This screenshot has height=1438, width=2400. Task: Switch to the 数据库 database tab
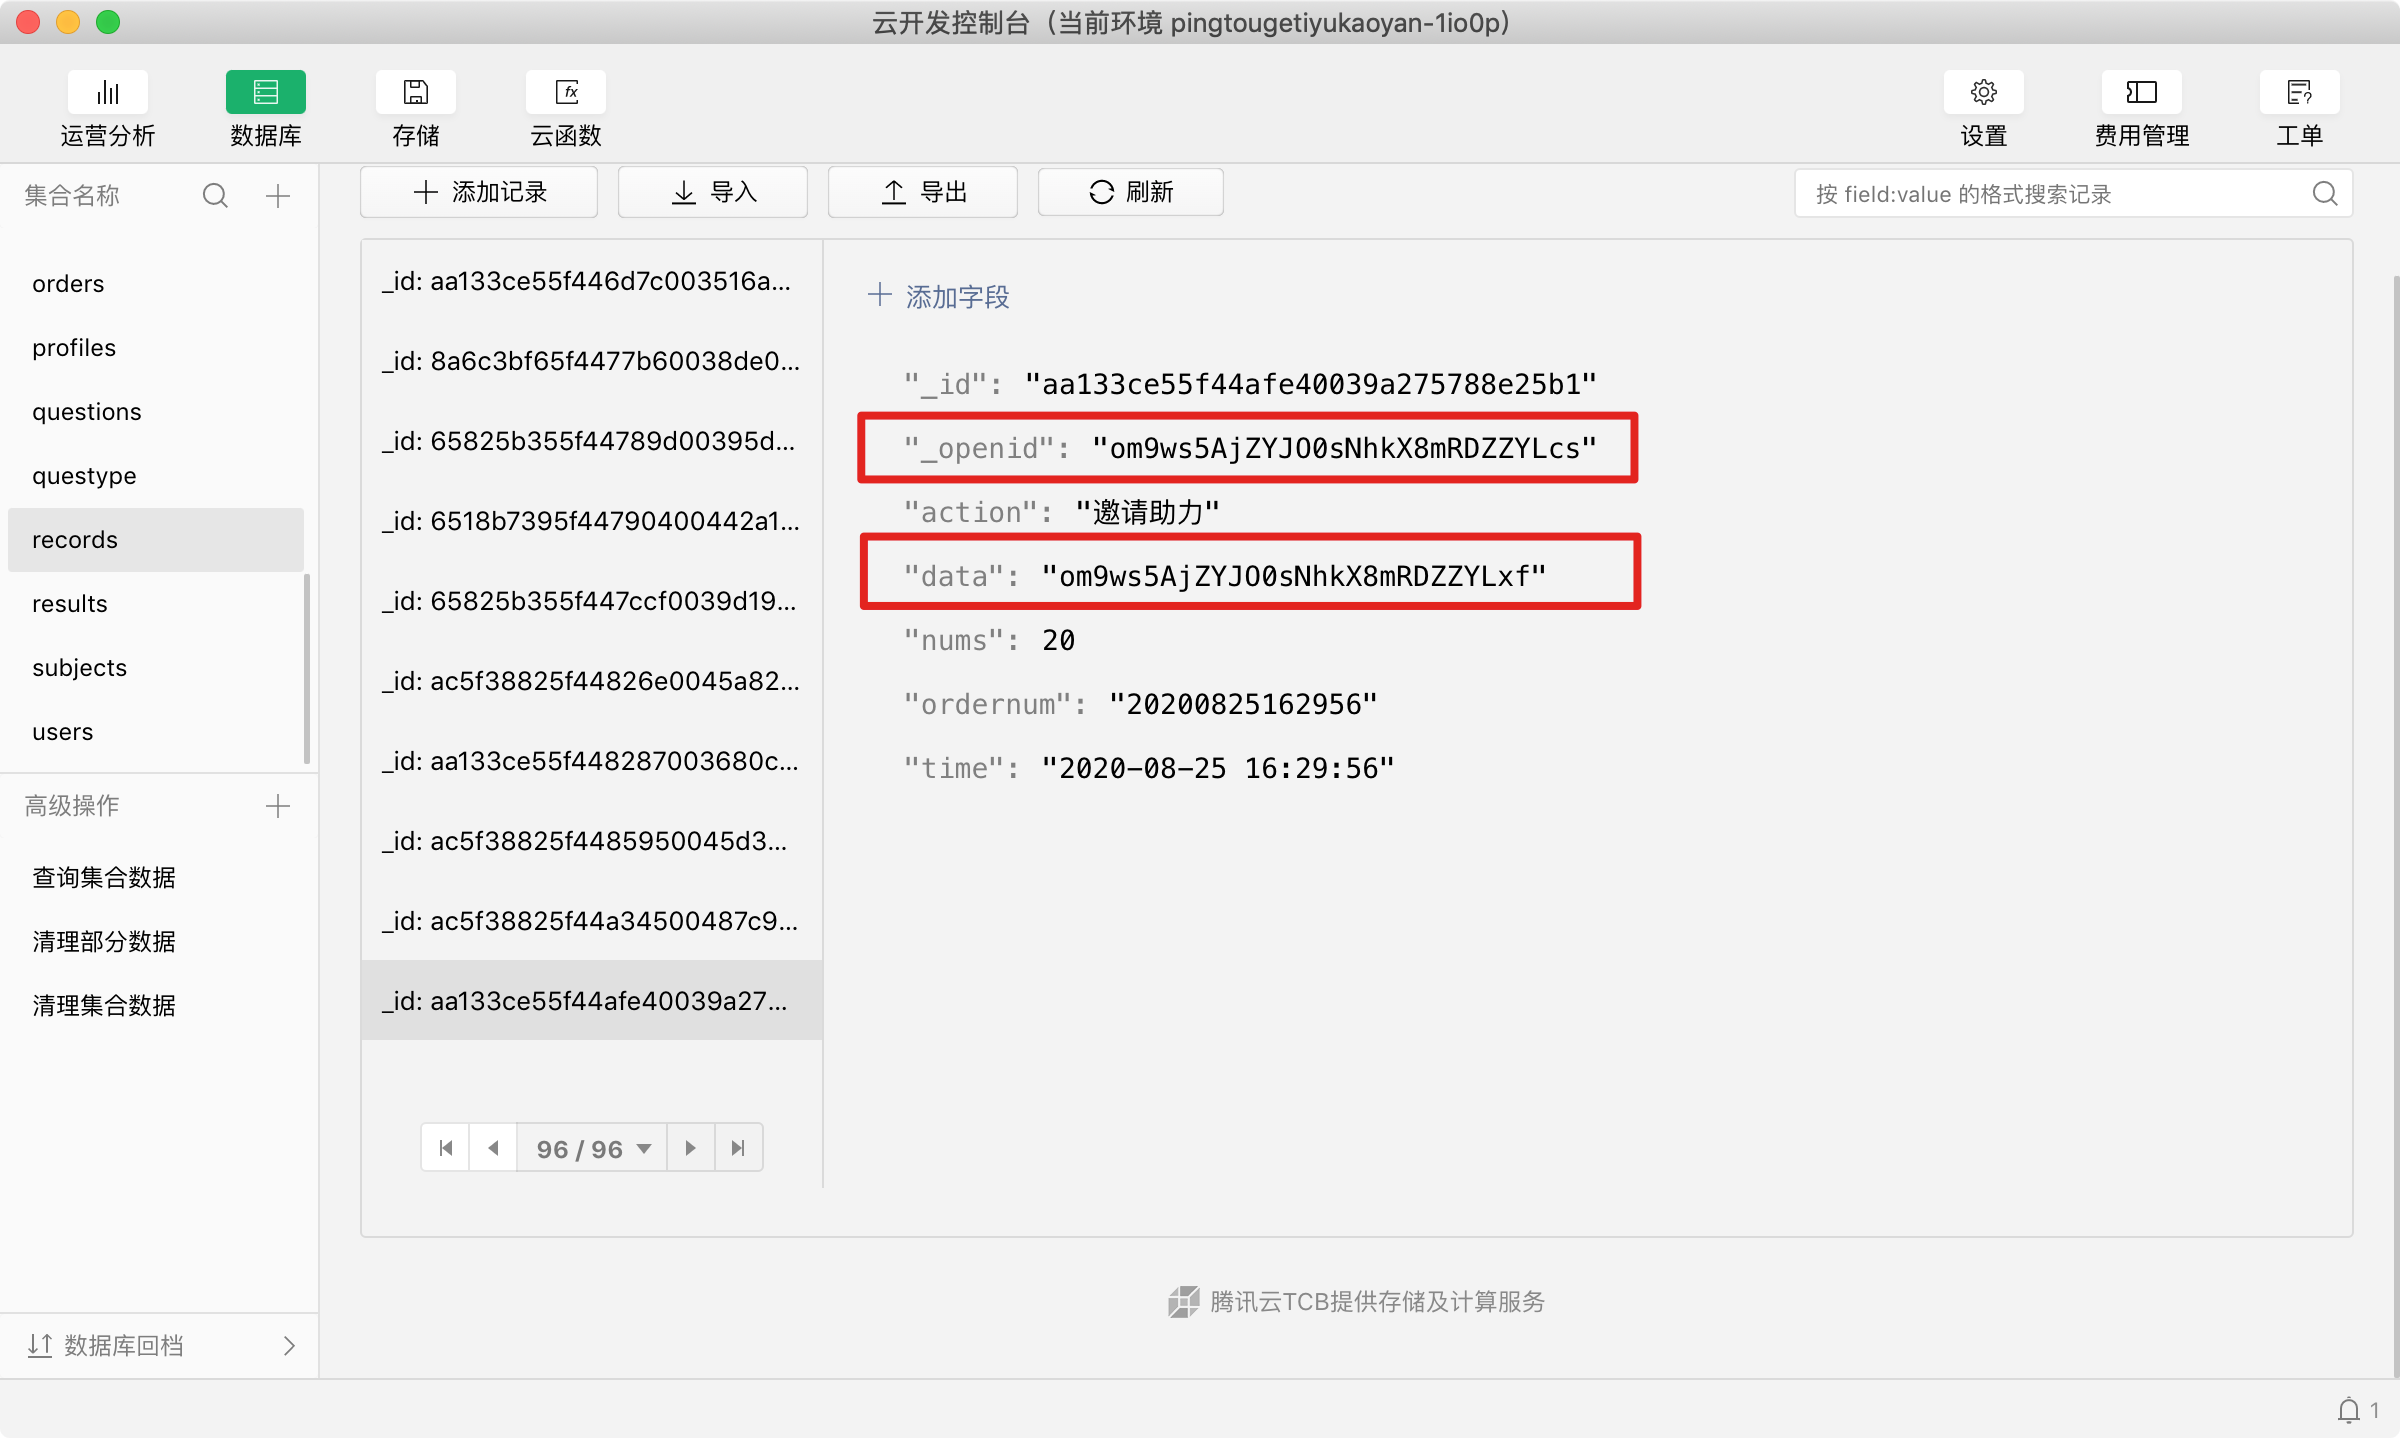pyautogui.click(x=265, y=93)
